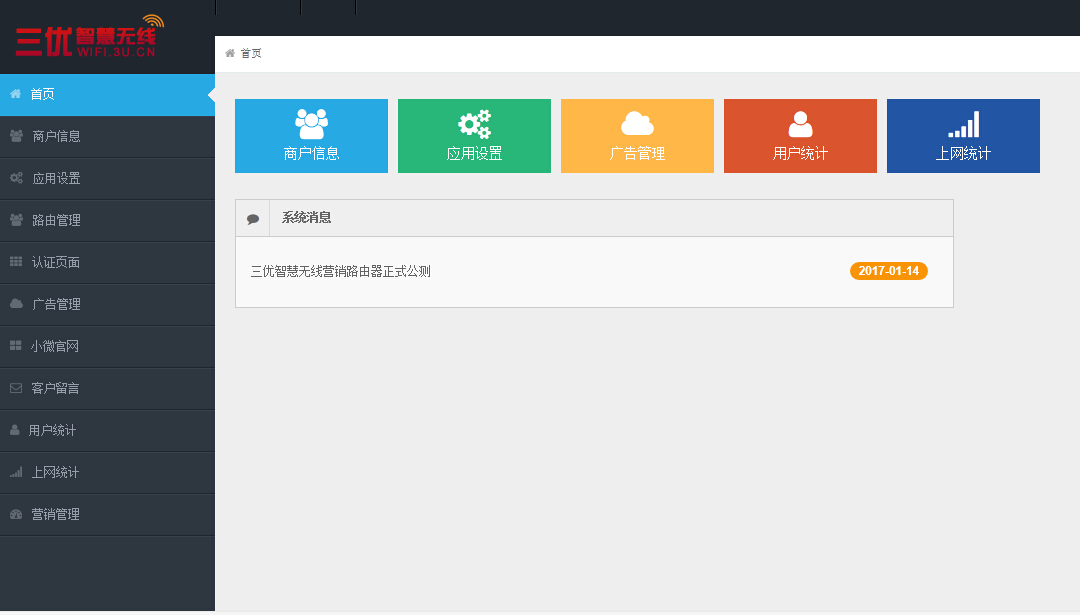
Task: Open the 用户统计 person icon tile
Action: pos(800,136)
